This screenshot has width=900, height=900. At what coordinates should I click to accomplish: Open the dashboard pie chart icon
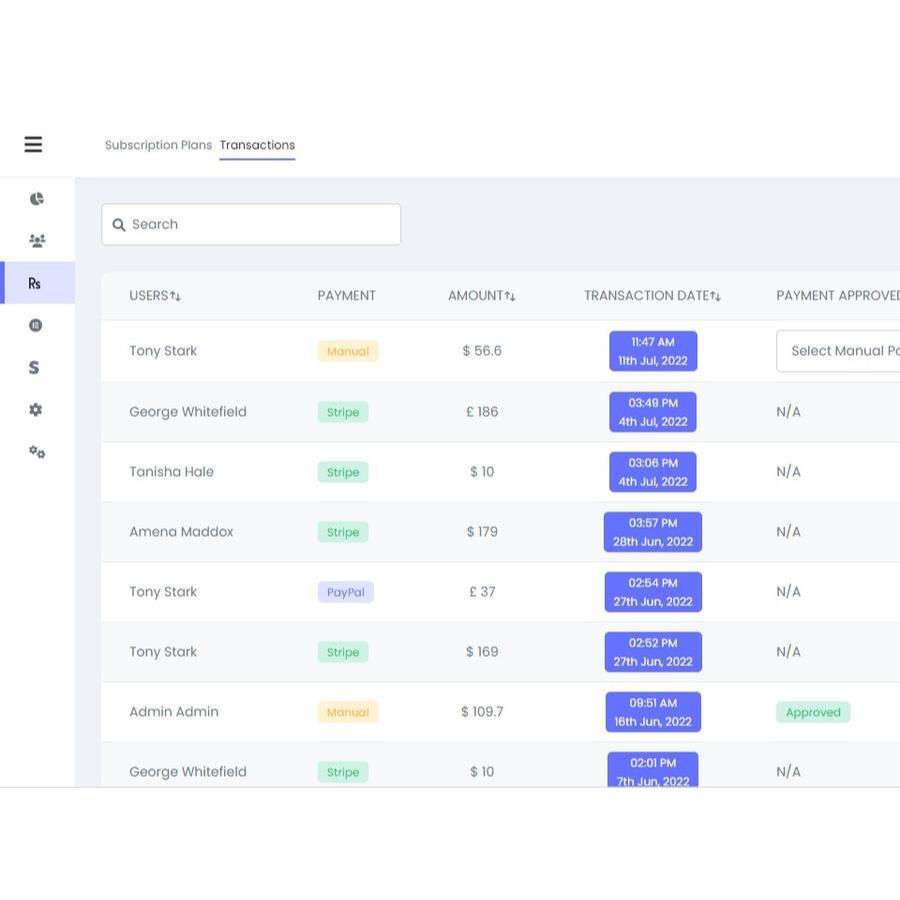pos(37,199)
